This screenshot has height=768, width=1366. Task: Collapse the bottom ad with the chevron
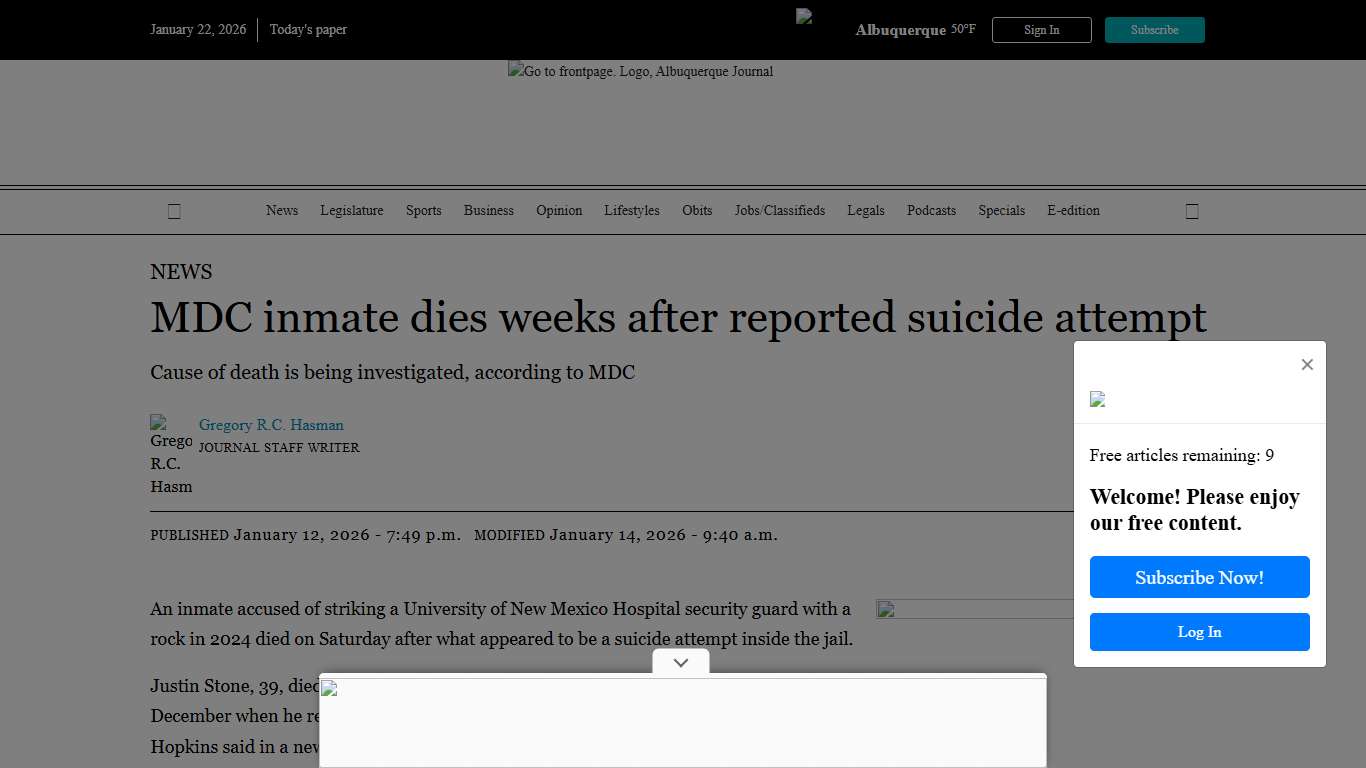(x=680, y=662)
